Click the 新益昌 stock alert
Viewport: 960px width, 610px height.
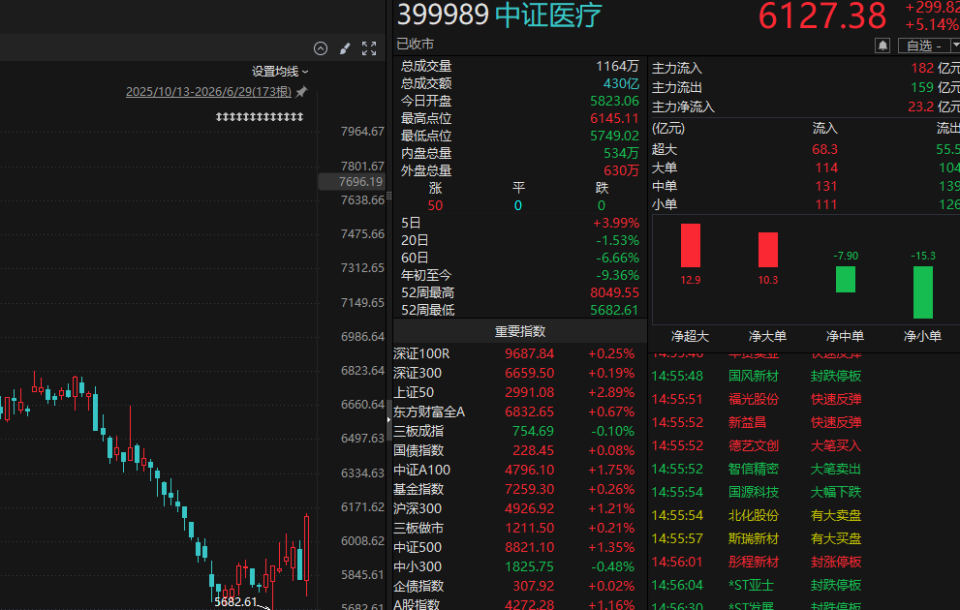pyautogui.click(x=747, y=423)
